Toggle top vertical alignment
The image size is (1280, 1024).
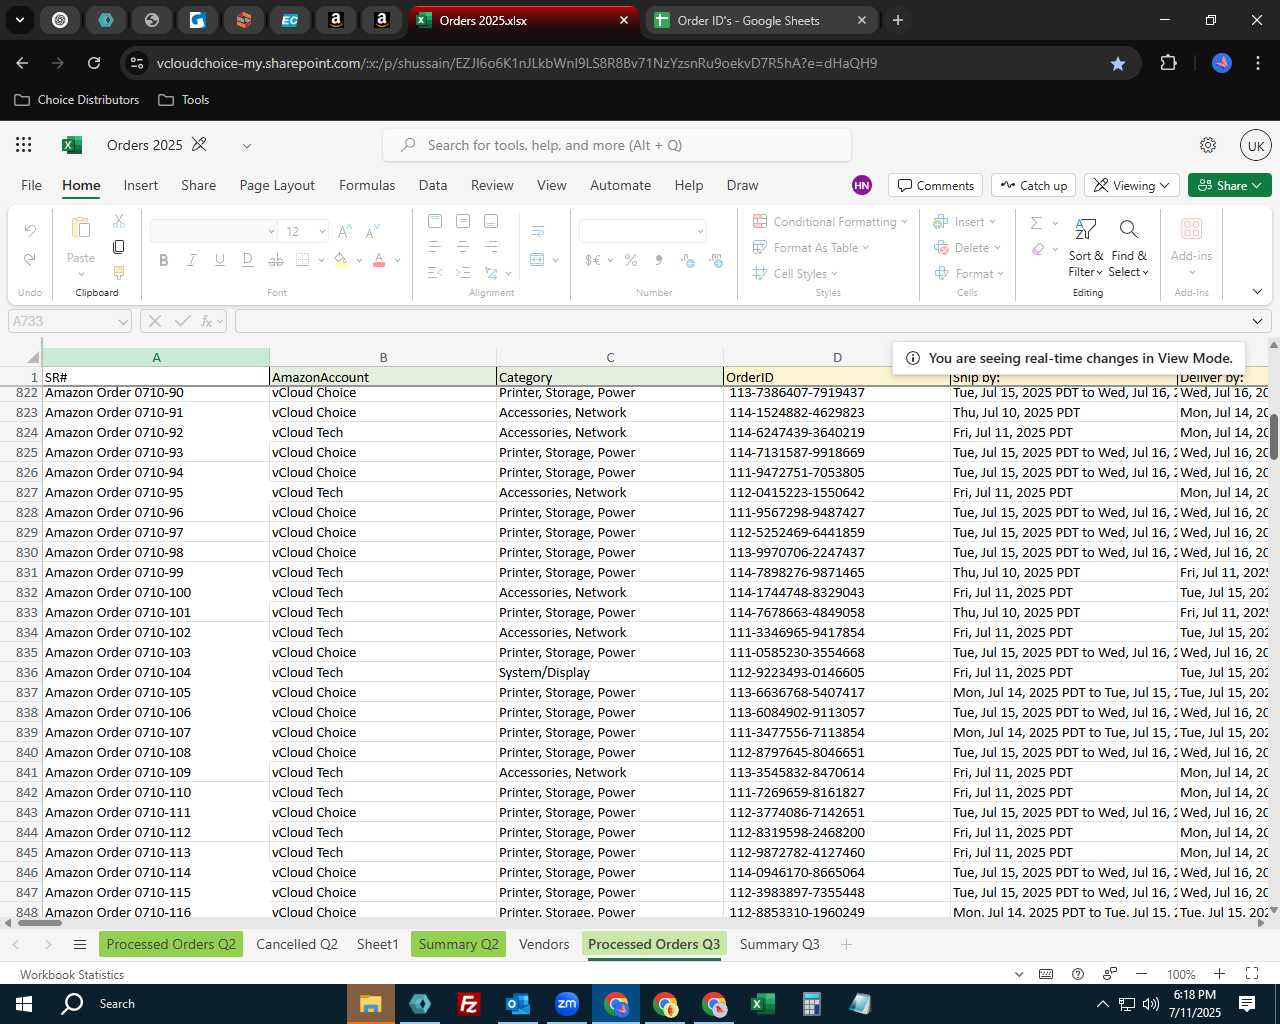435,221
